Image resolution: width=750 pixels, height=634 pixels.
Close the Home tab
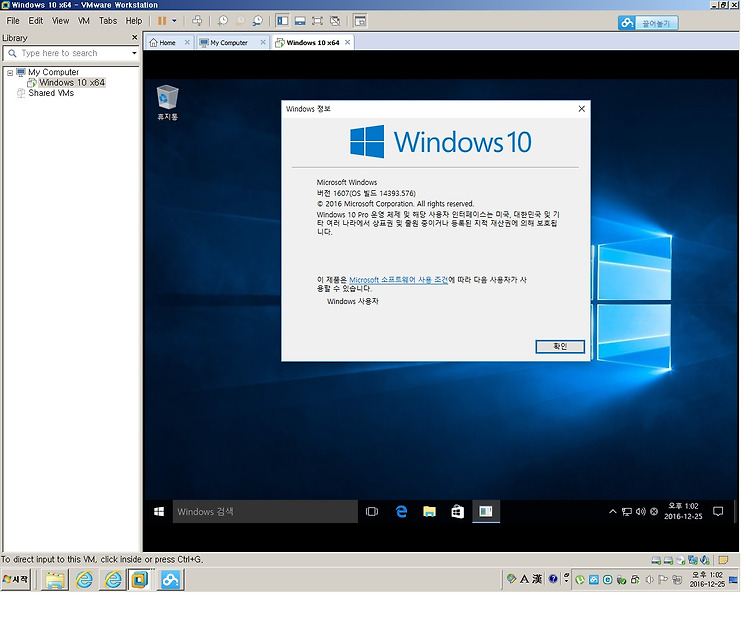188,43
